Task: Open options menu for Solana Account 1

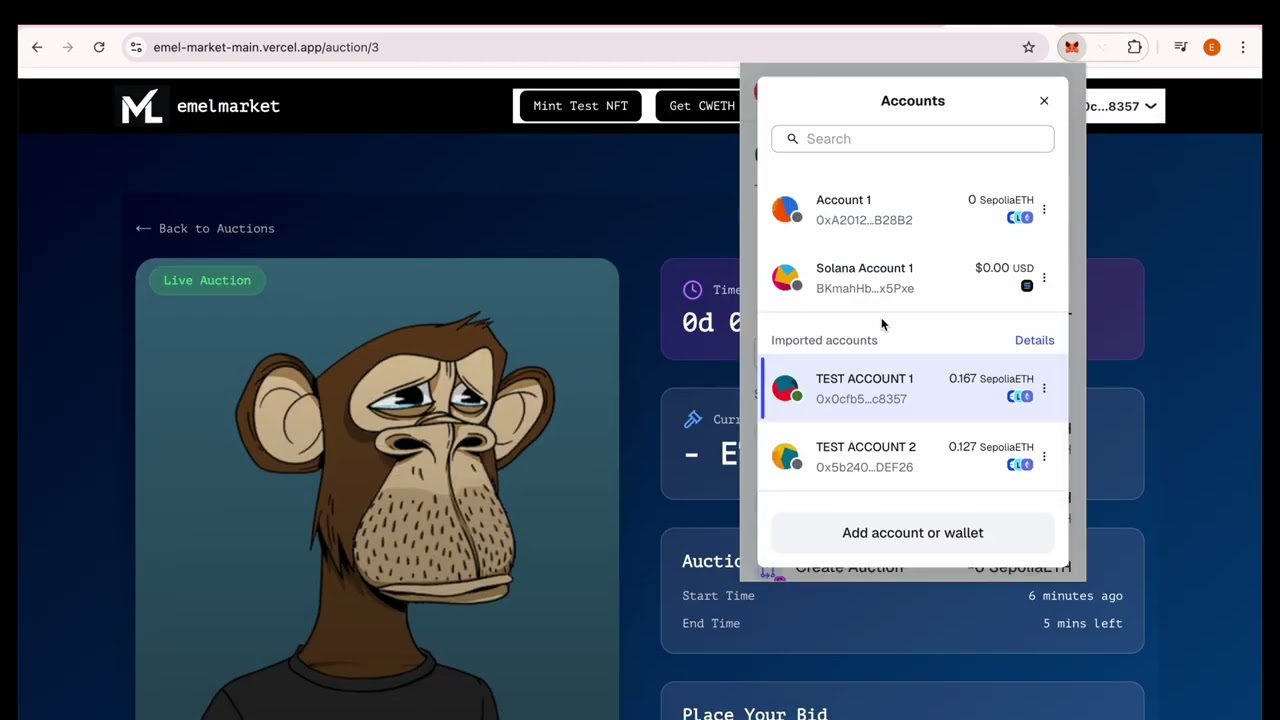Action: tap(1044, 278)
